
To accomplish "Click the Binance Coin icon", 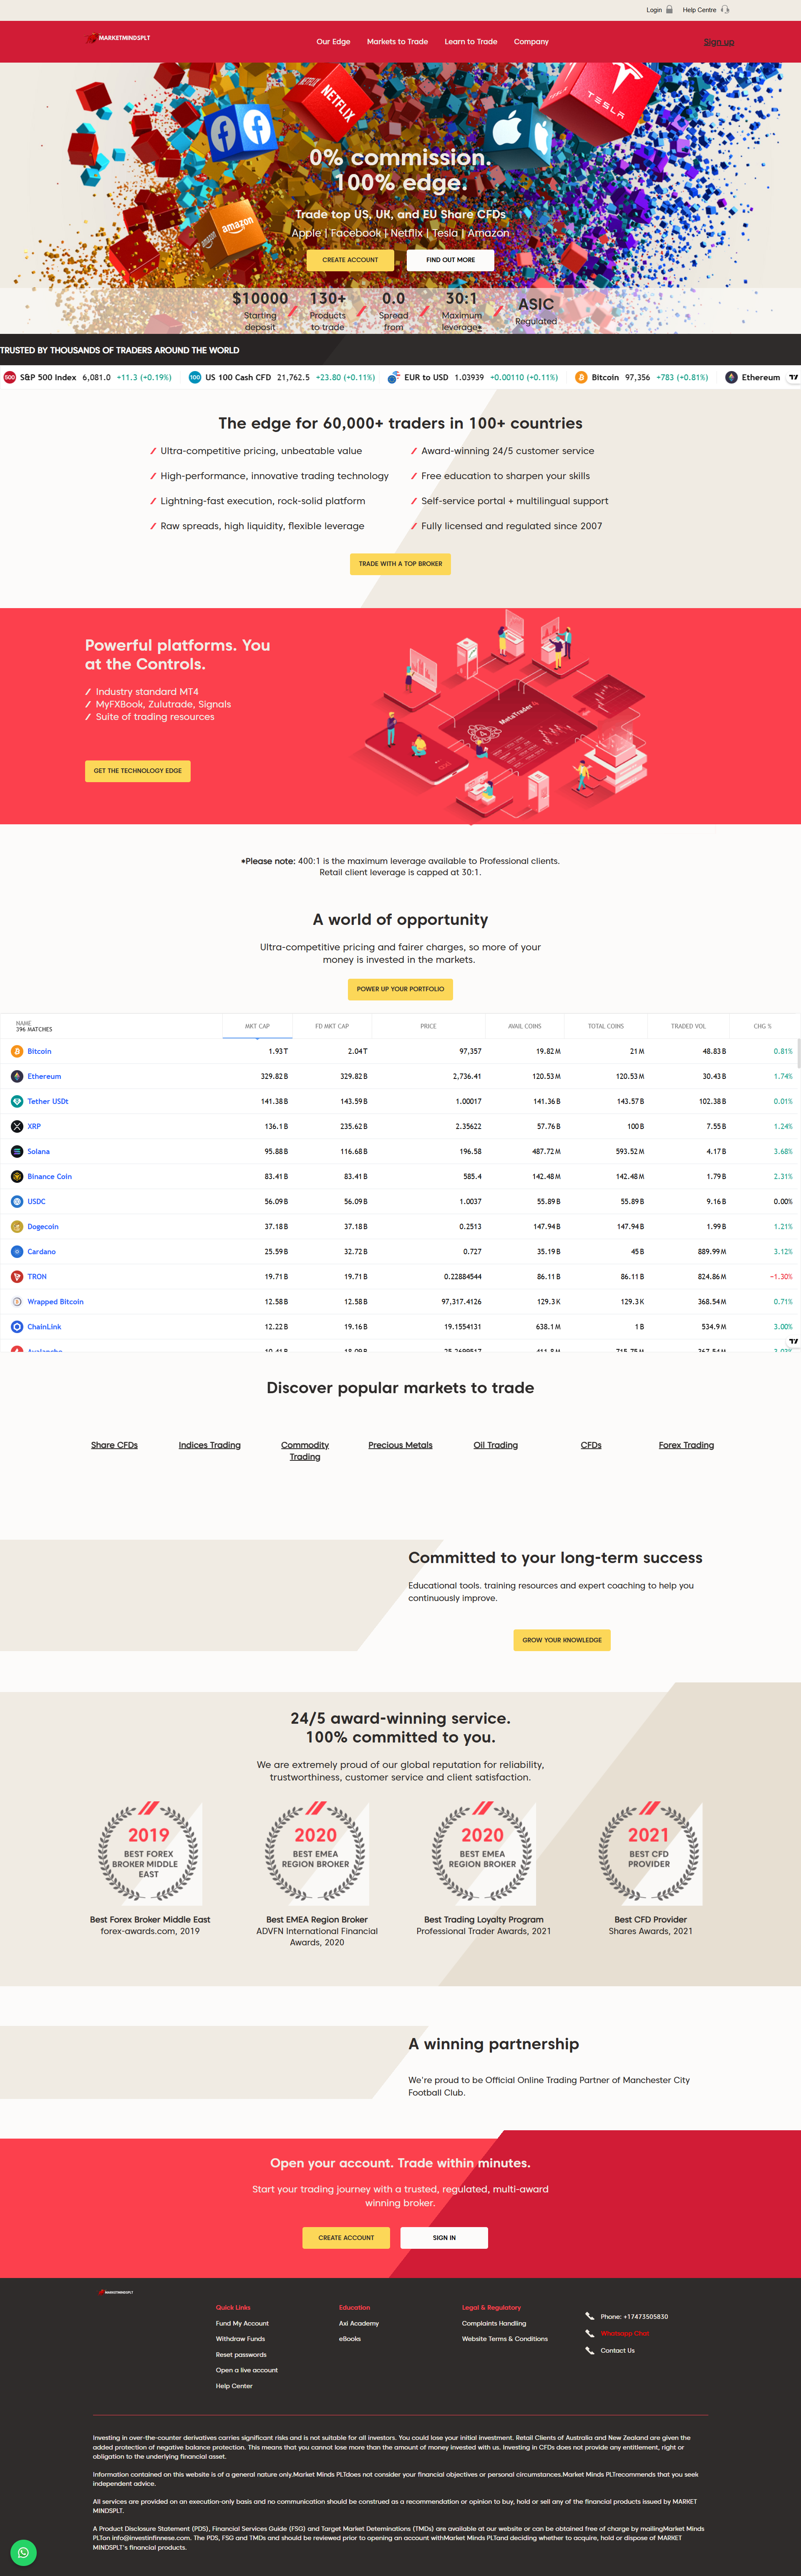I will tap(17, 1176).
